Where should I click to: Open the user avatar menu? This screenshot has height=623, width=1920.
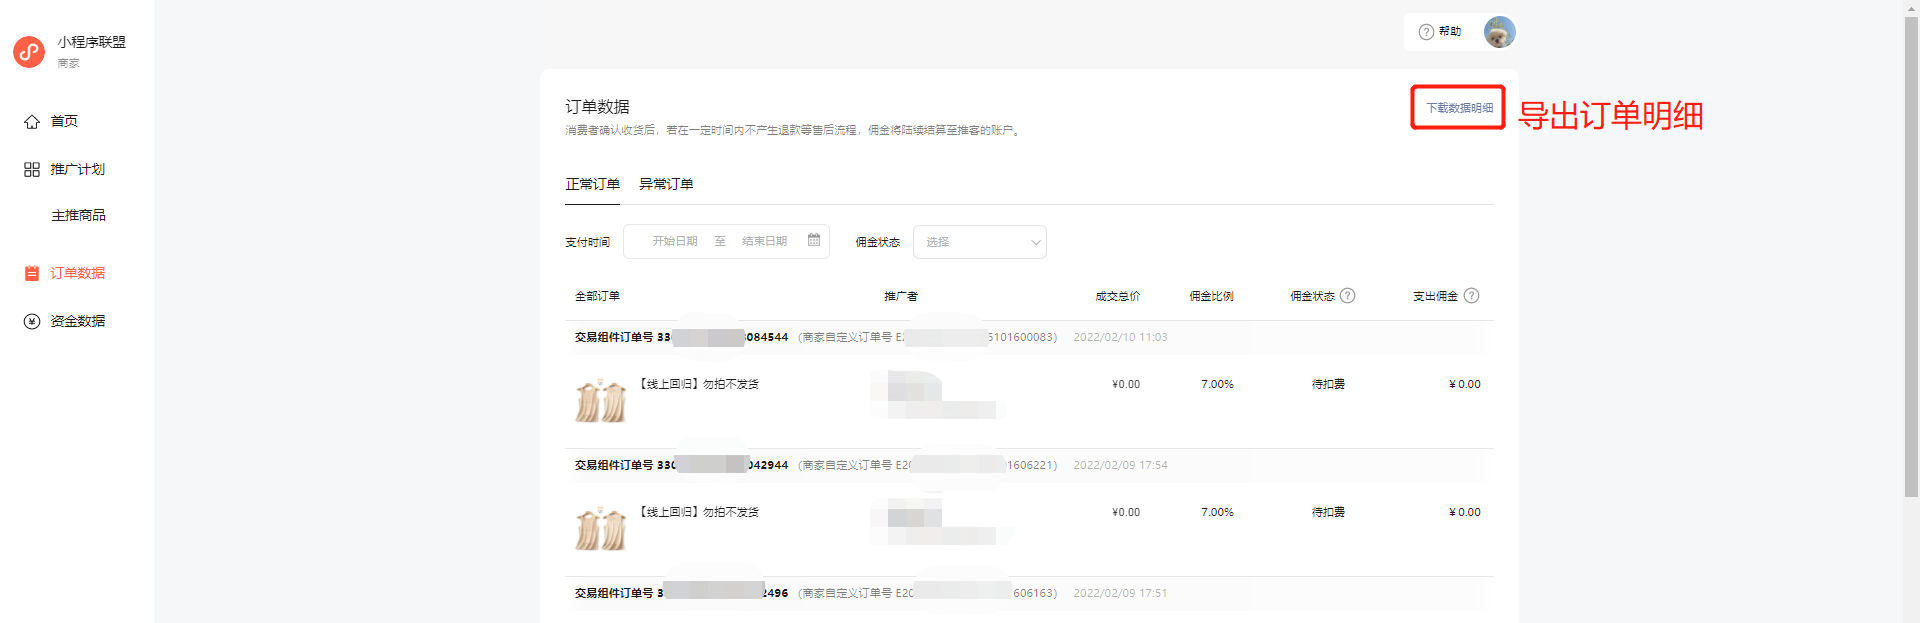[1499, 32]
